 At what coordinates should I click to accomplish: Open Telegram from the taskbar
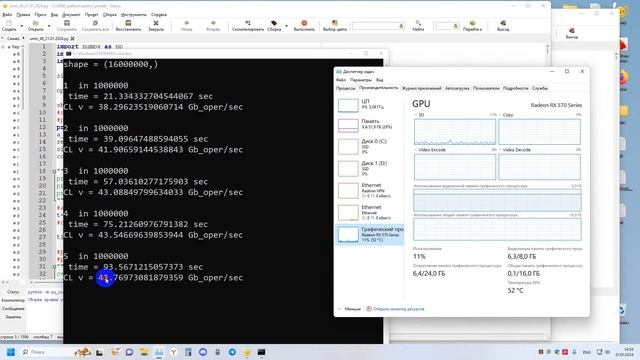(x=232, y=352)
